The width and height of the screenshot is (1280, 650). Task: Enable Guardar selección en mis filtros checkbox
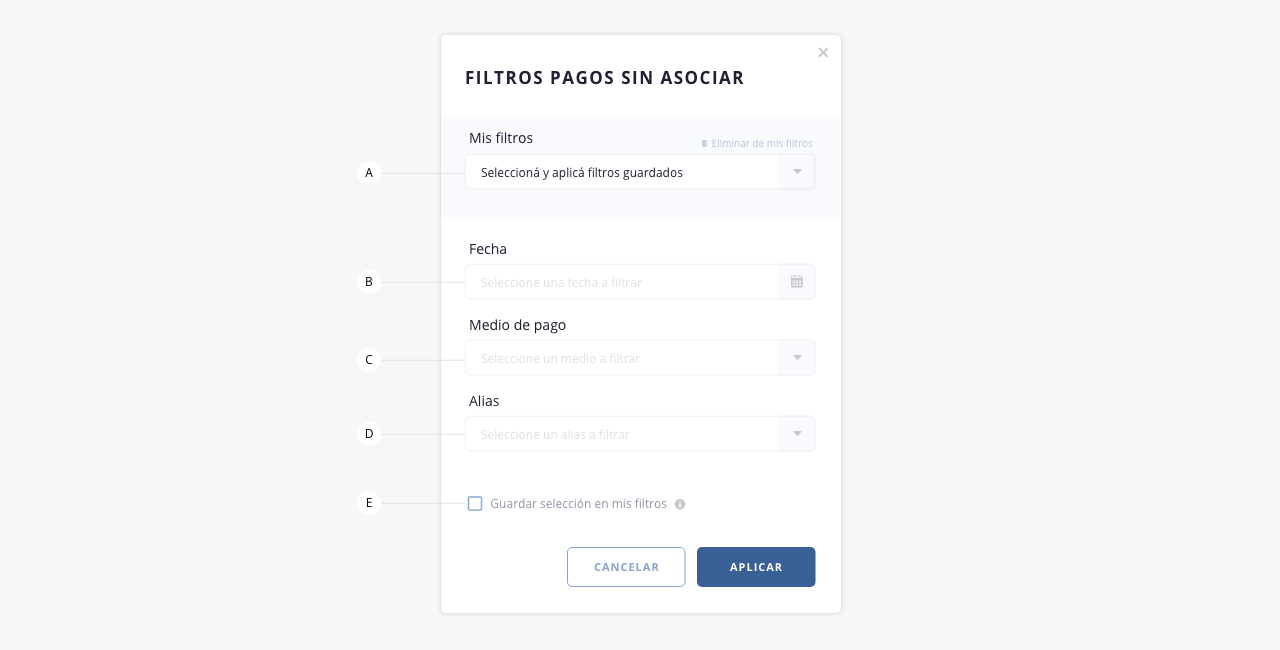[x=475, y=504]
